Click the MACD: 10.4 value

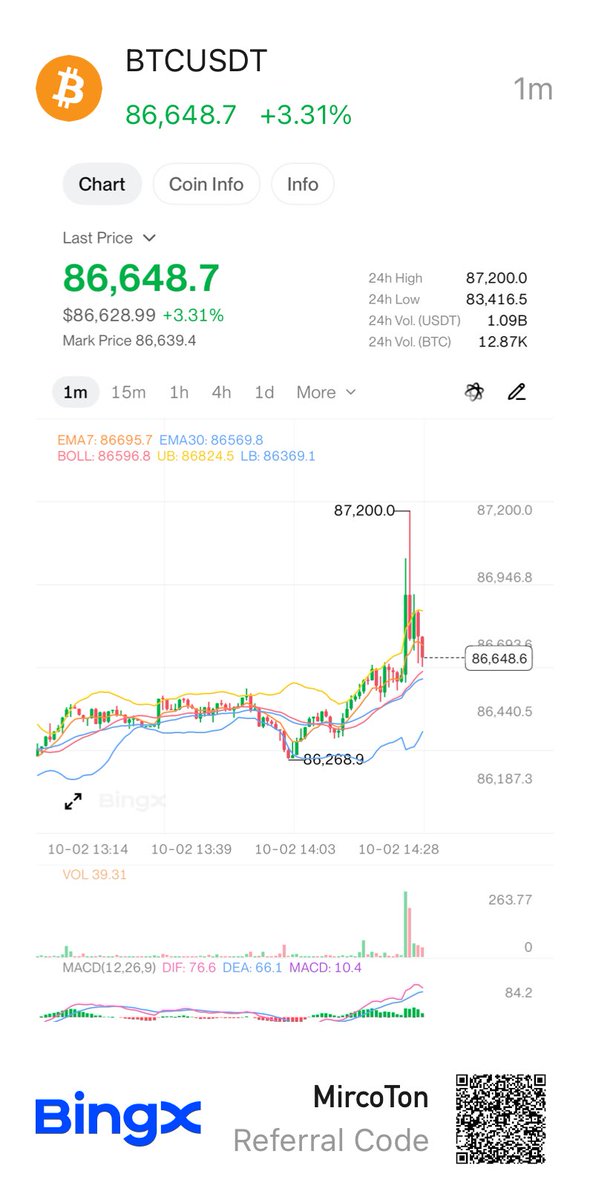click(325, 967)
